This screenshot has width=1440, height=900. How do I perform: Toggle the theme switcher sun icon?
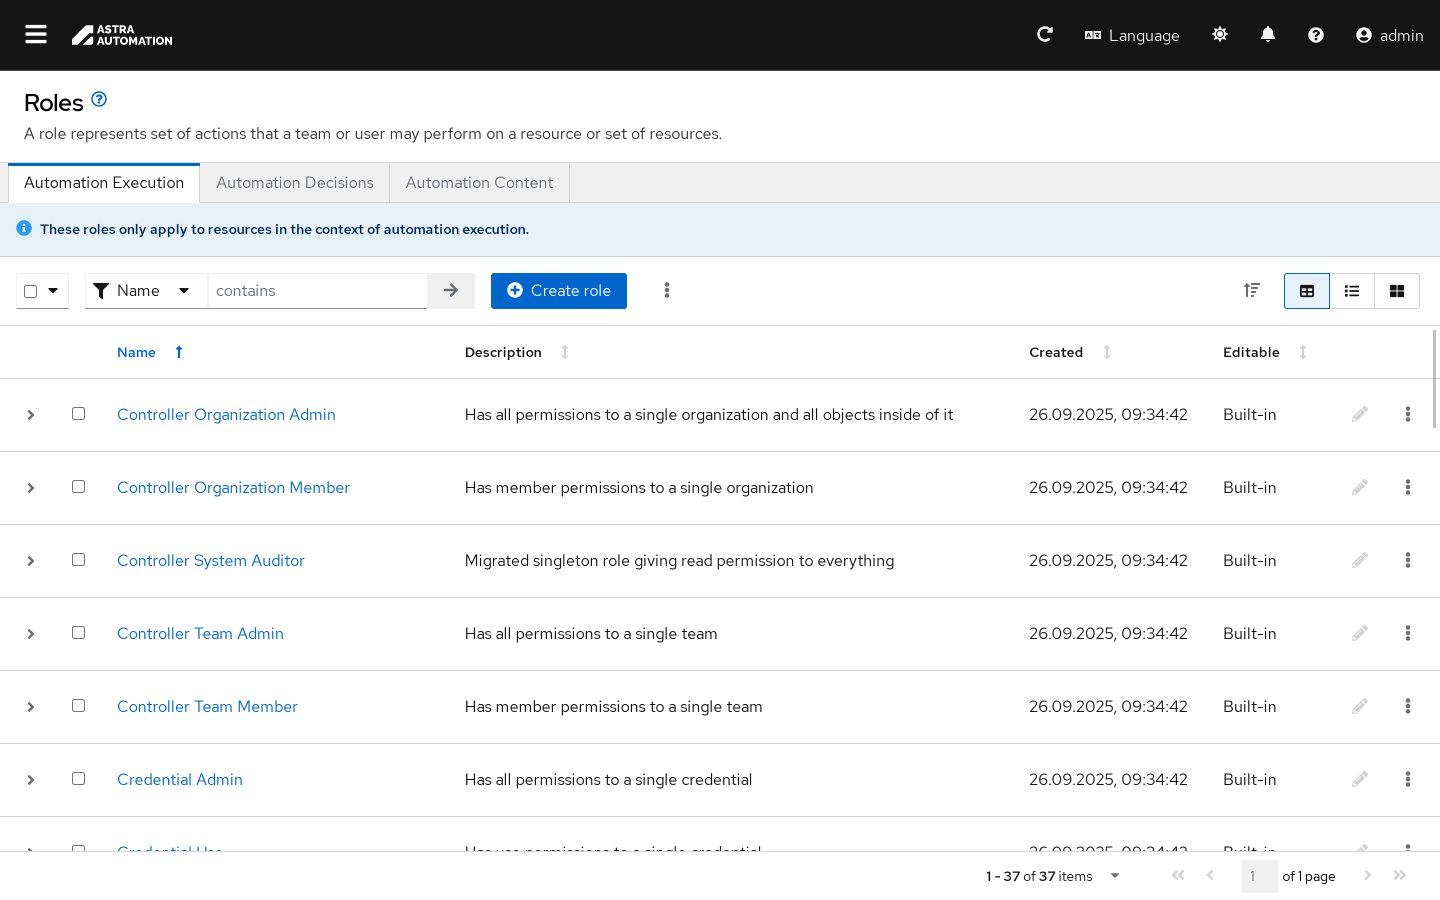[x=1220, y=35]
